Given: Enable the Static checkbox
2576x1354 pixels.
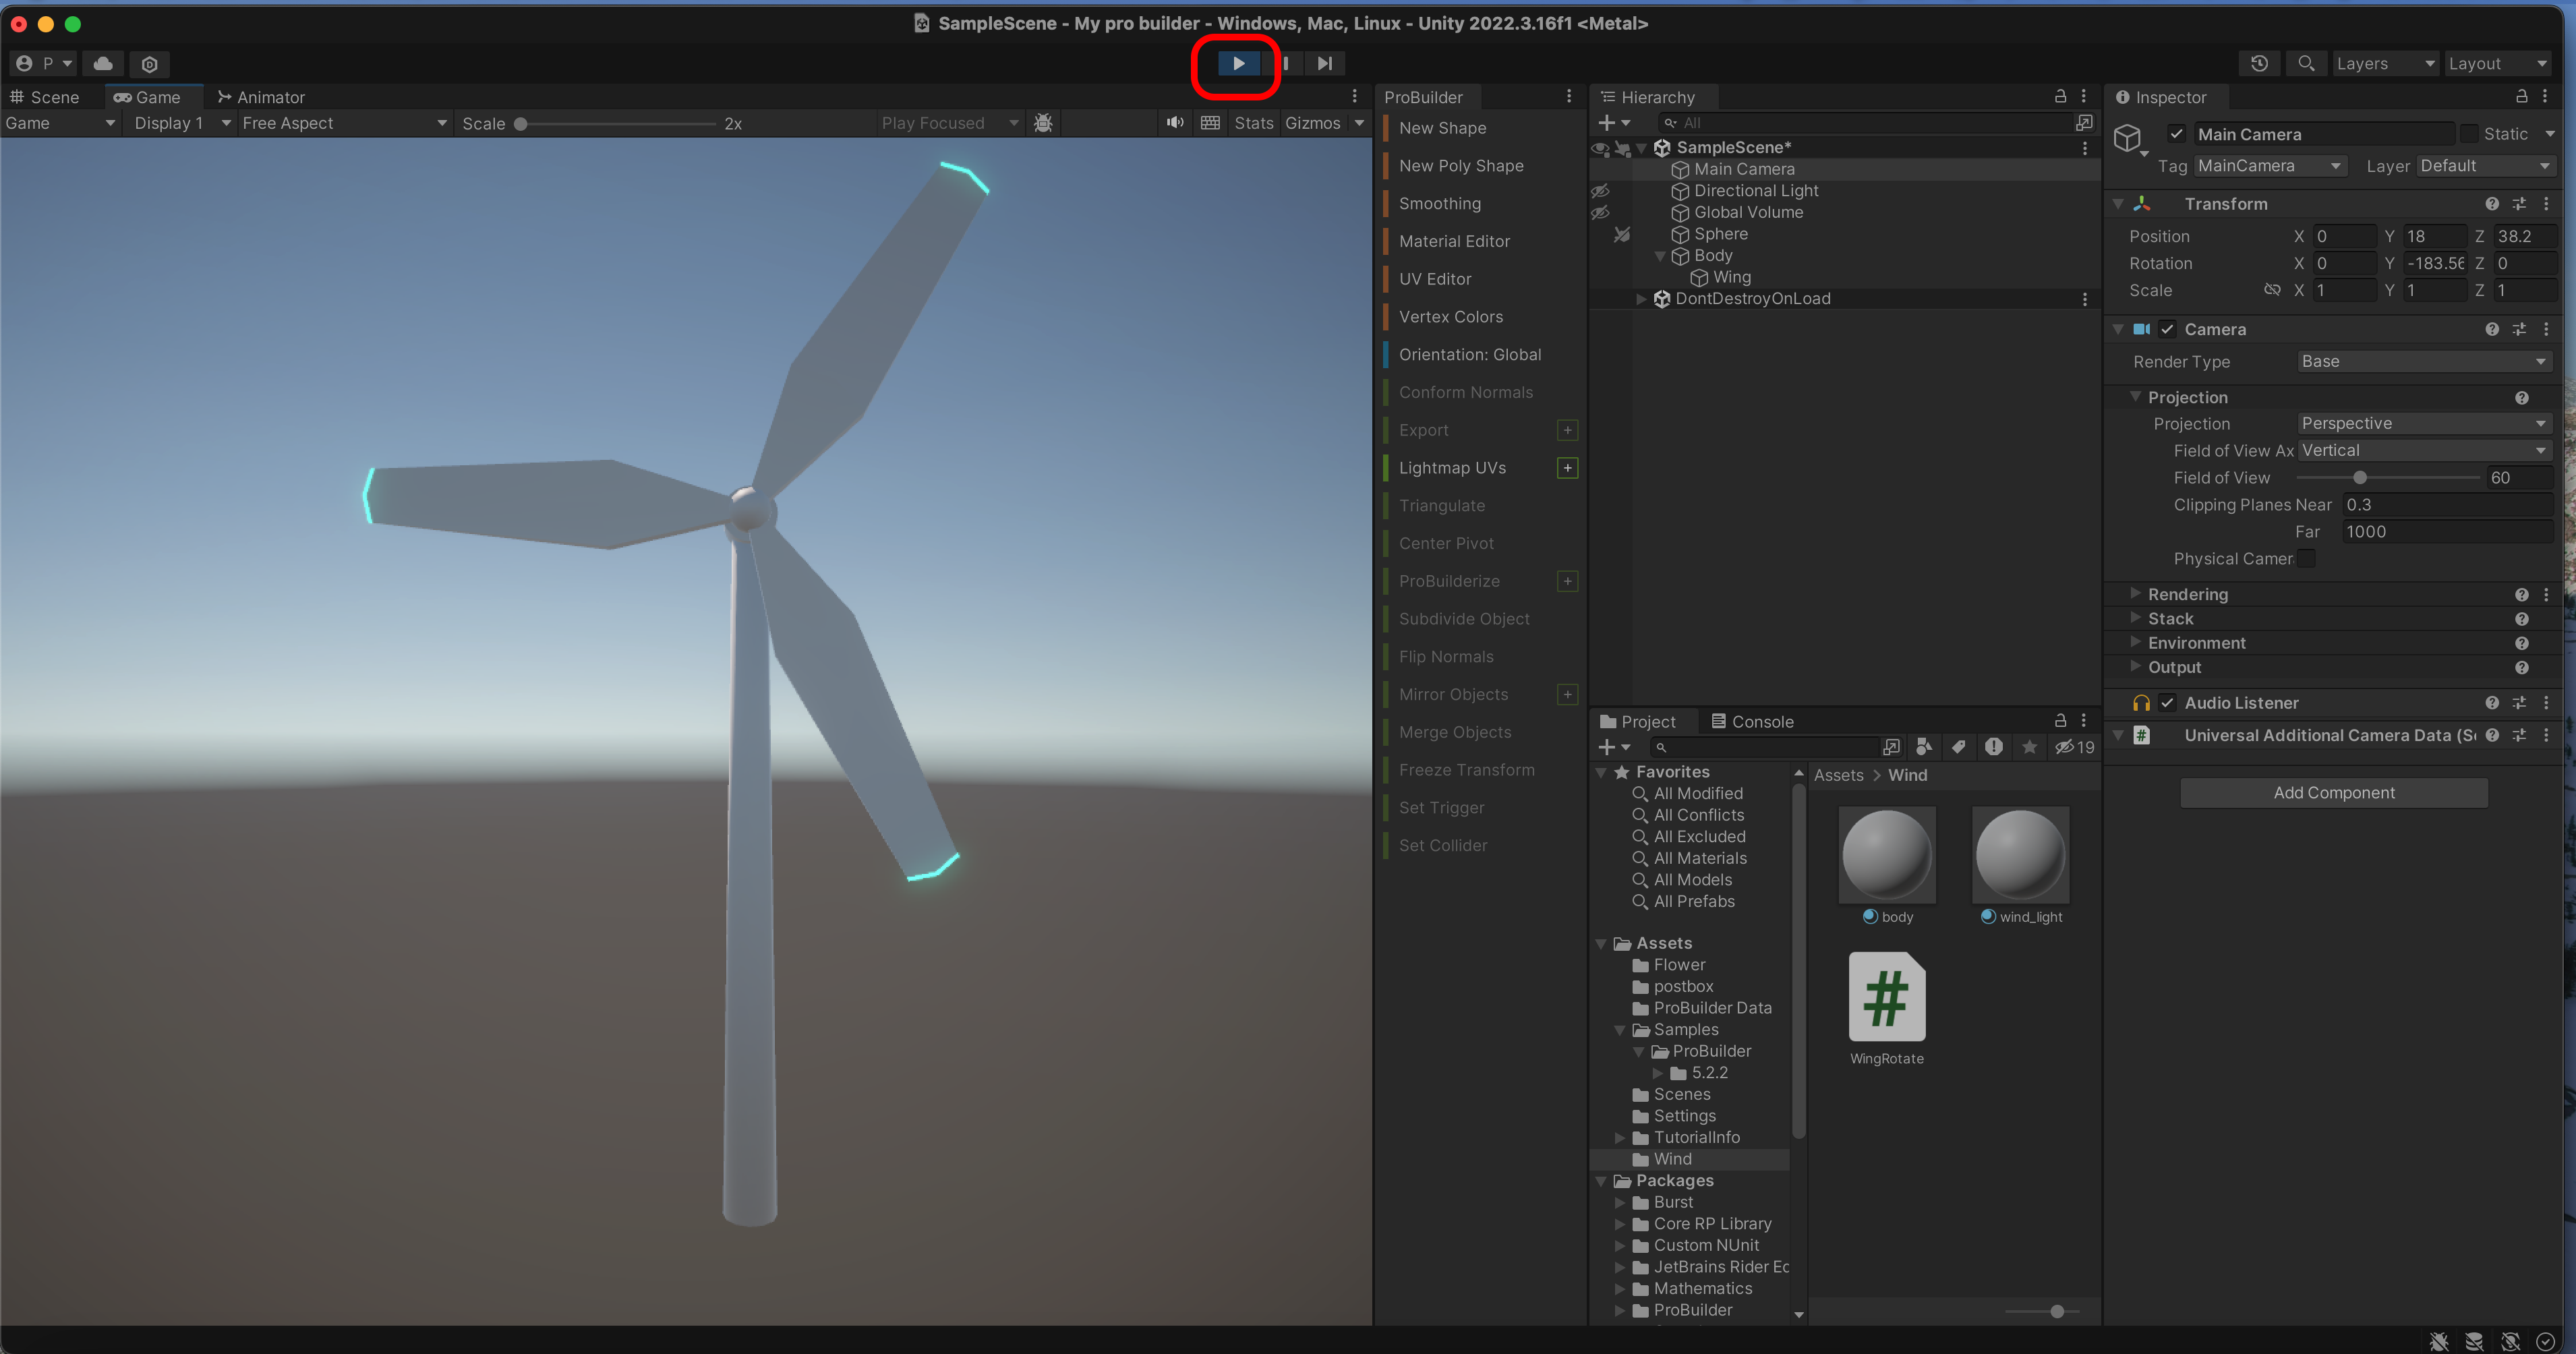Looking at the screenshot, I should point(2470,133).
